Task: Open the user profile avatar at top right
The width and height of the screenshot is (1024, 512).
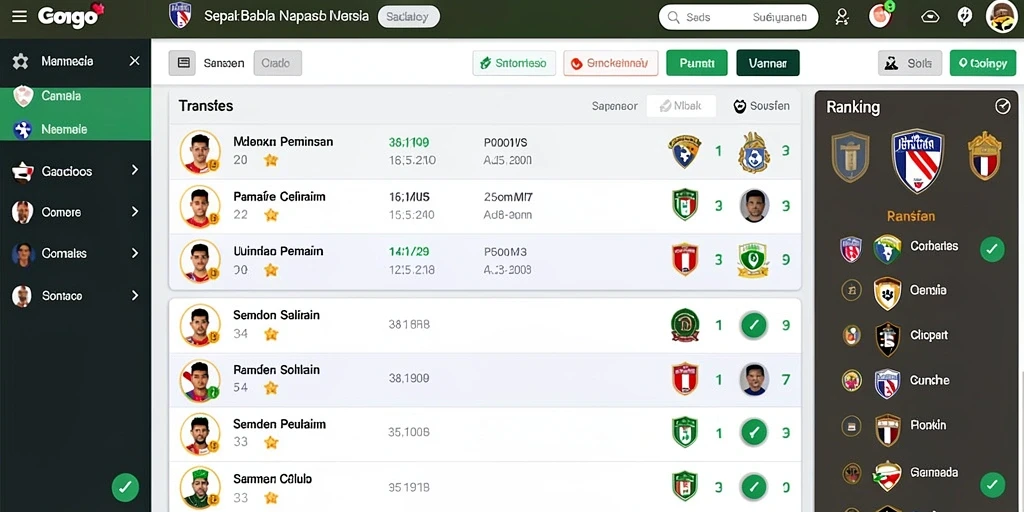Action: pos(1002,16)
